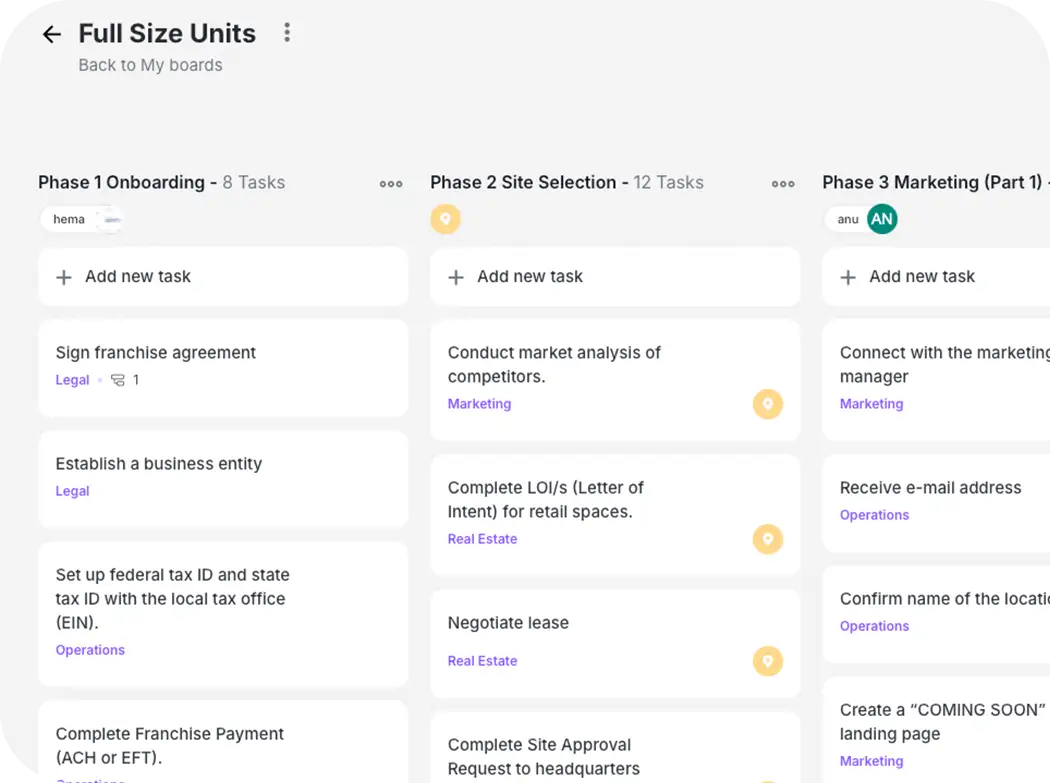Add new task in Phase 2 Site Selection
The height and width of the screenshot is (783, 1050).
tap(615, 277)
